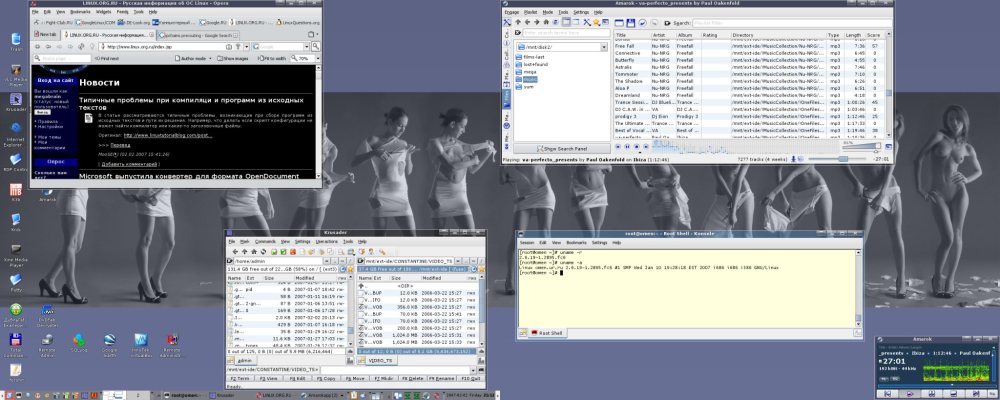Screen dimensions: 1000x400
Task: Click F8 Delete button in Krusader
Action: coord(413,378)
